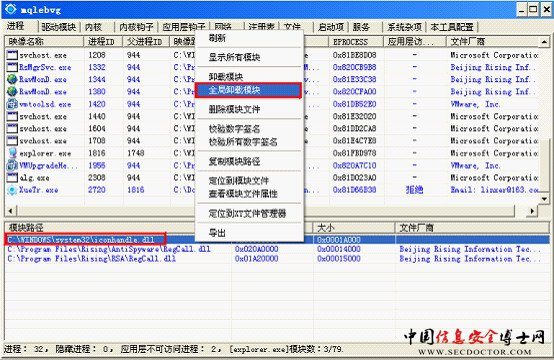Select 全局卸载模块 menu entry
554x360 pixels.
tap(248, 90)
